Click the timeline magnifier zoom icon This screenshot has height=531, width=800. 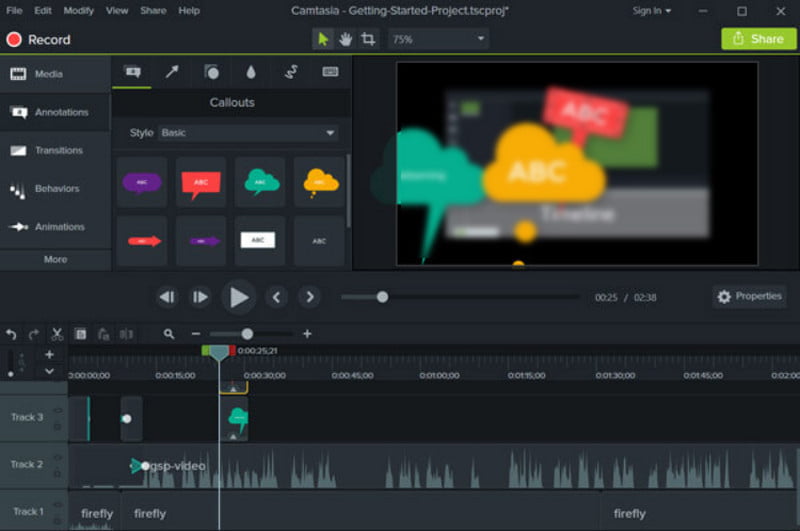click(x=169, y=335)
